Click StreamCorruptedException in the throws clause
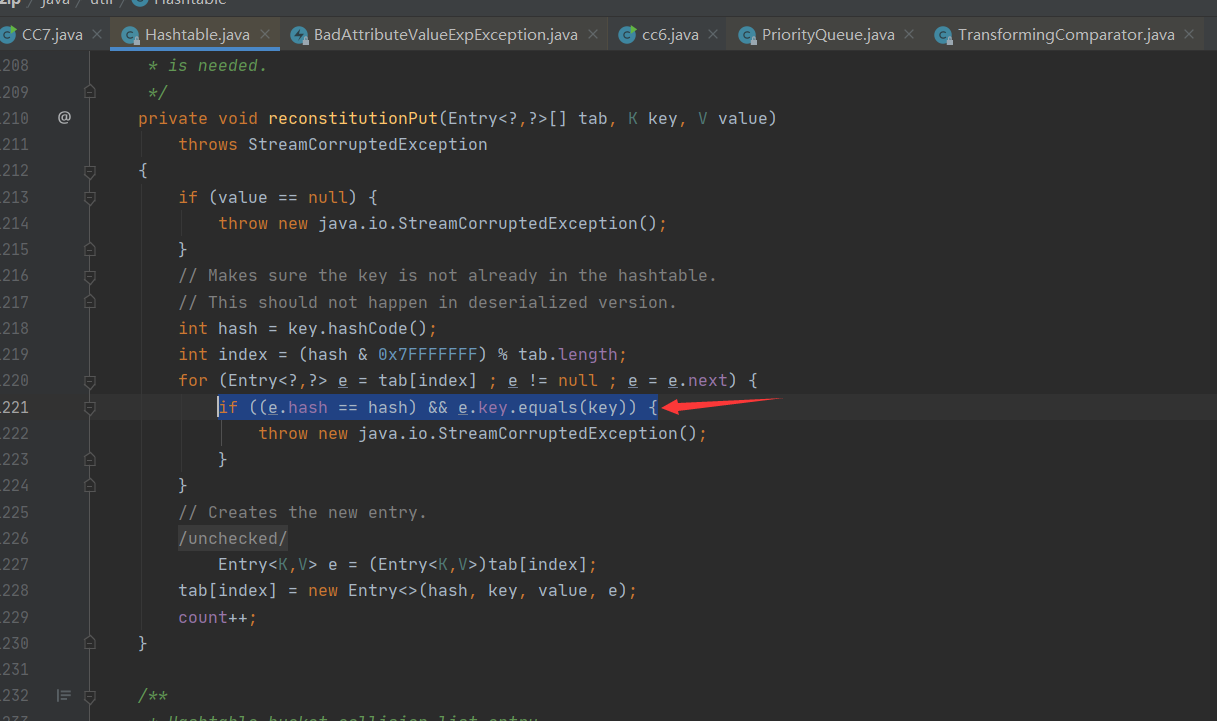1217x721 pixels. (367, 144)
